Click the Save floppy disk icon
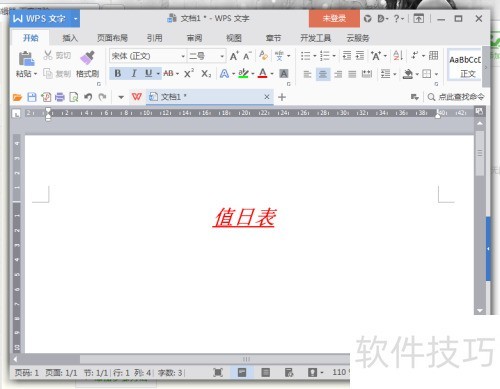 [x=32, y=97]
